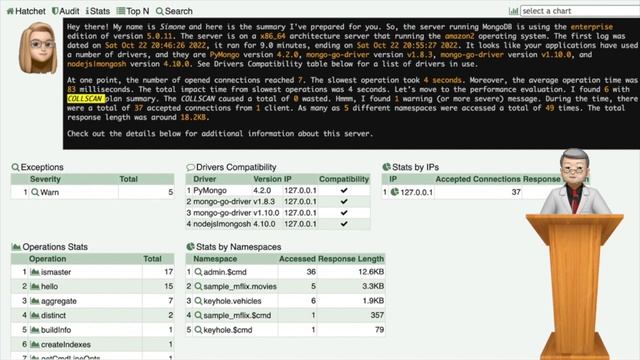Click the PyMongo compatibility checkmark
This screenshot has width=640, height=360.
click(344, 190)
